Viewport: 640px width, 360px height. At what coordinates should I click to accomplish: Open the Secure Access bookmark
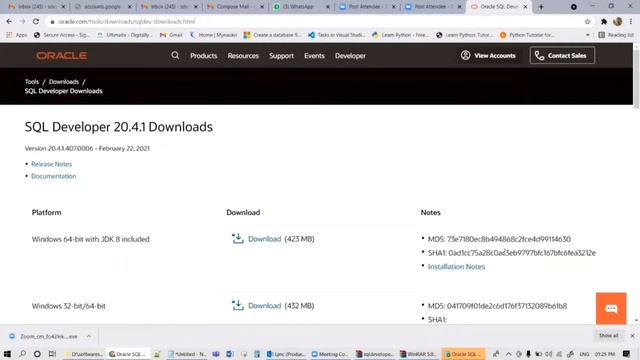pos(62,35)
